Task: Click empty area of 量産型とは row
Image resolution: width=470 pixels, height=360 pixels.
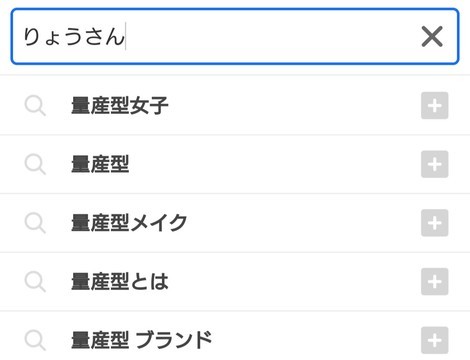Action: [x=293, y=281]
